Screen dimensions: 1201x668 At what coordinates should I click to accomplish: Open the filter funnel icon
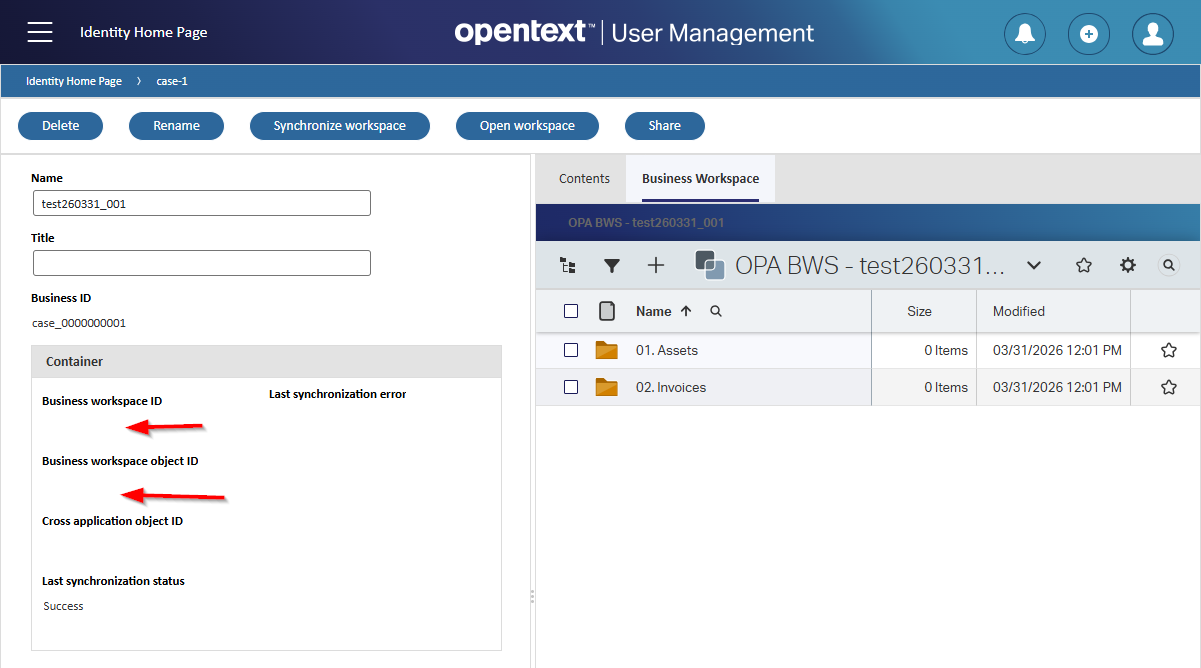612,266
